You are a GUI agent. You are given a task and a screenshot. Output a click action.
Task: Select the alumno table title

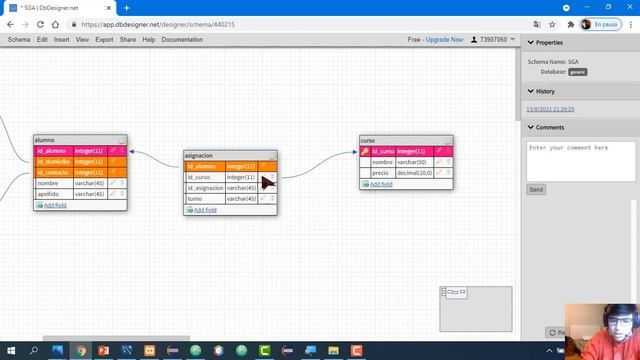coord(44,140)
